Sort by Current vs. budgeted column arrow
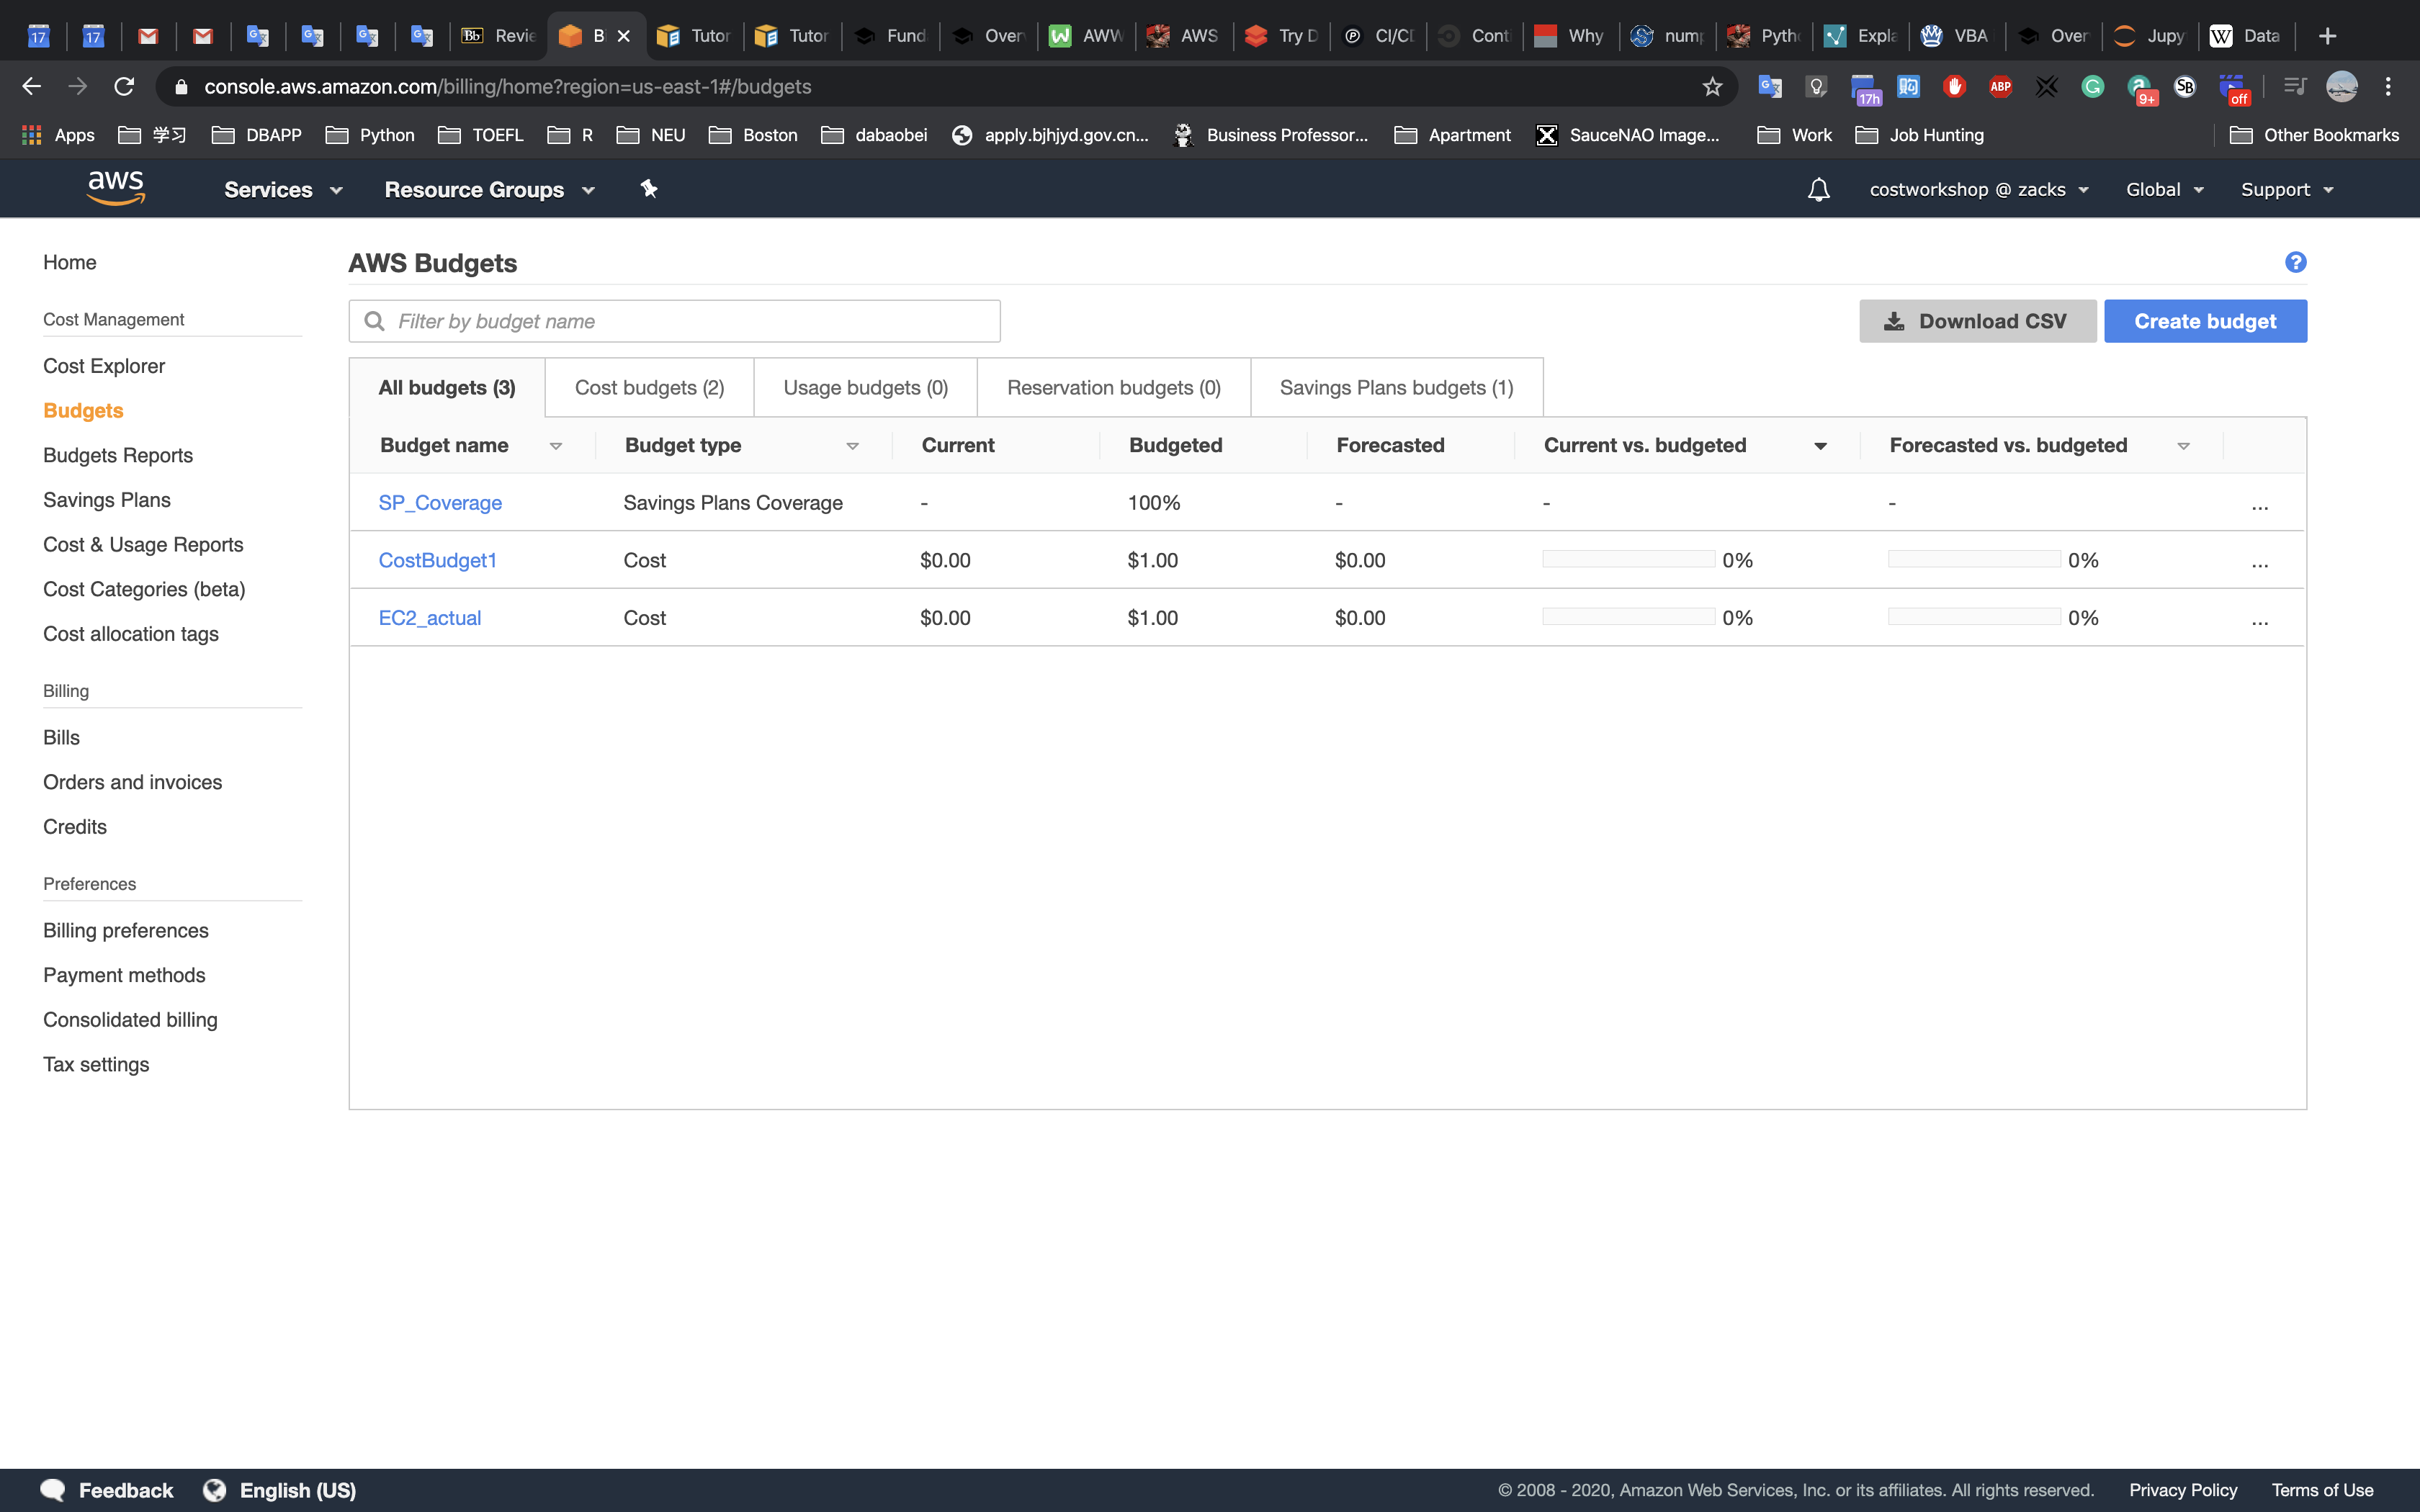2420x1512 pixels. (x=1820, y=446)
